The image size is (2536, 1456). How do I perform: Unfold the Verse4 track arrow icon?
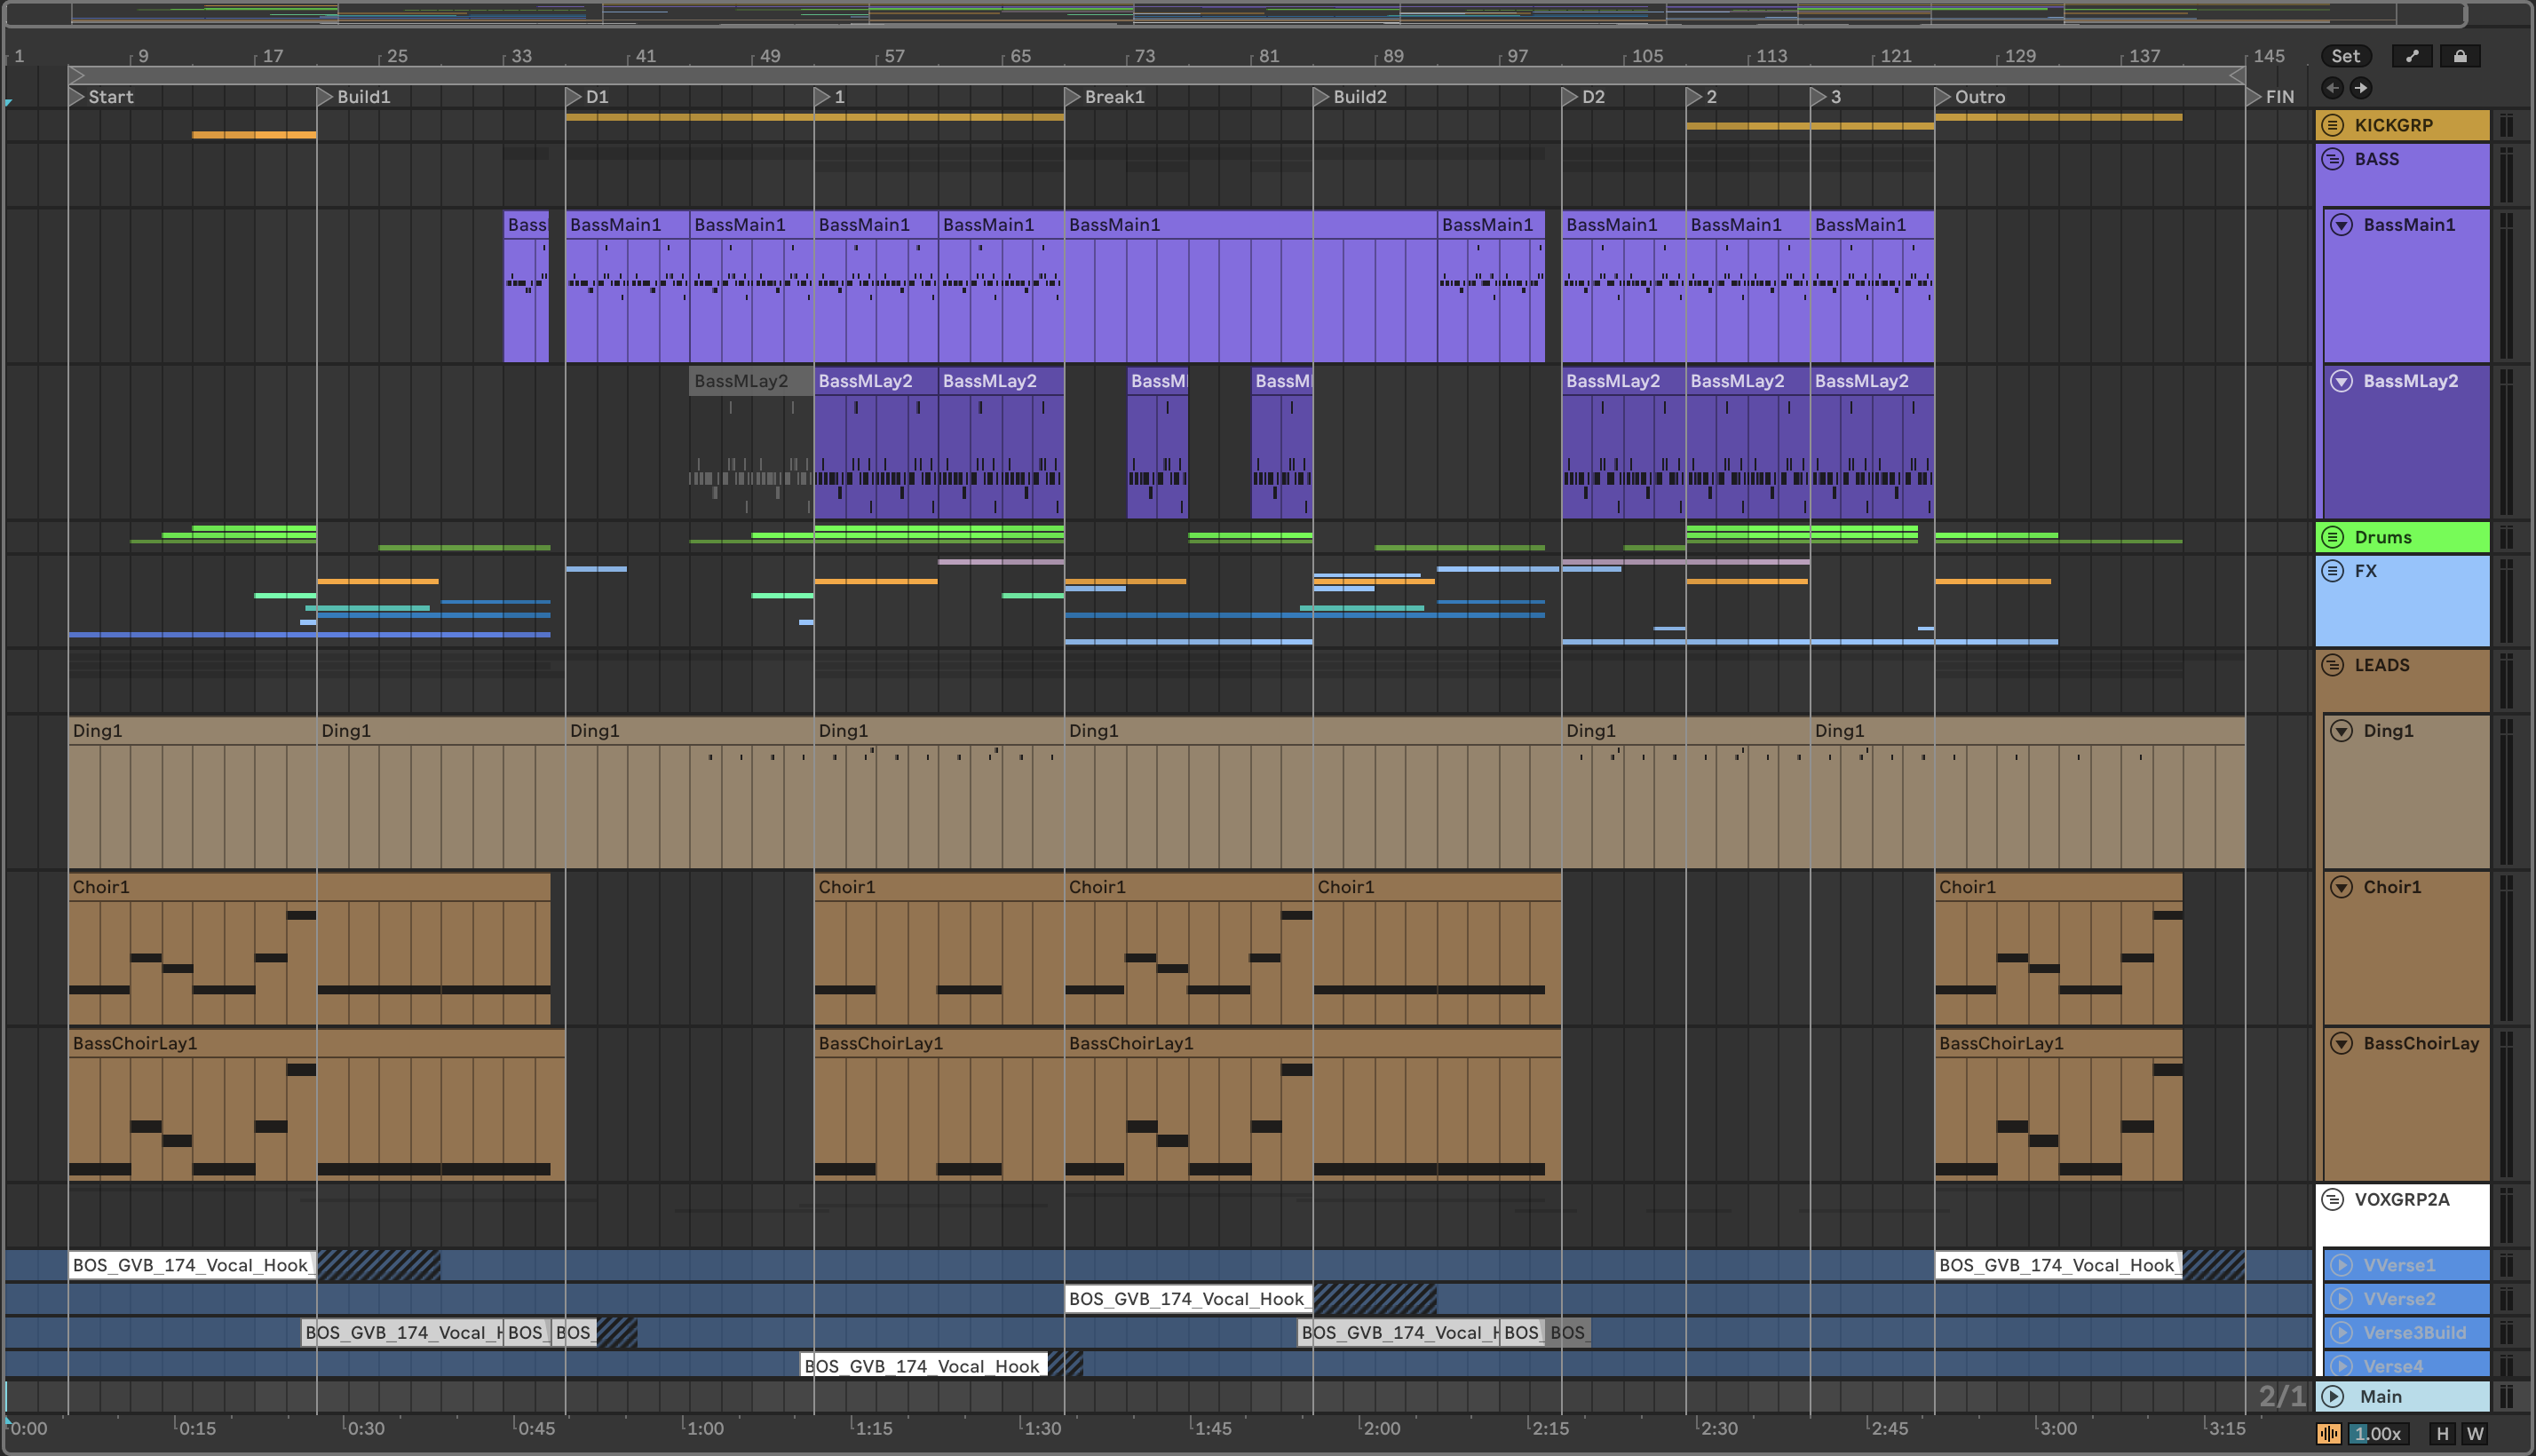2342,1365
